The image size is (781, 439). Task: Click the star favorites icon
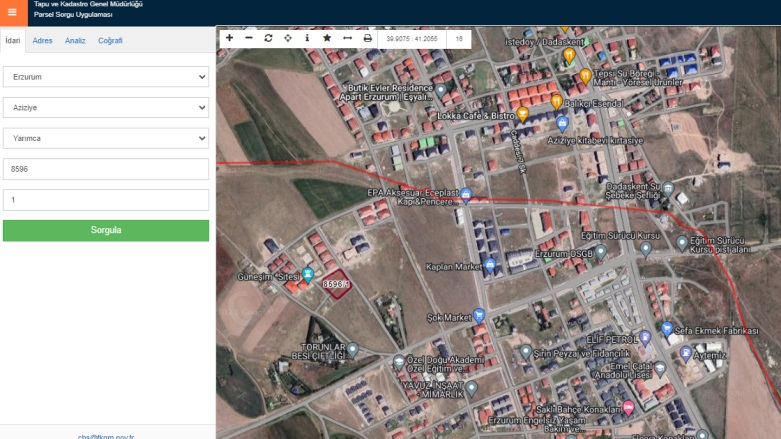tap(327, 38)
